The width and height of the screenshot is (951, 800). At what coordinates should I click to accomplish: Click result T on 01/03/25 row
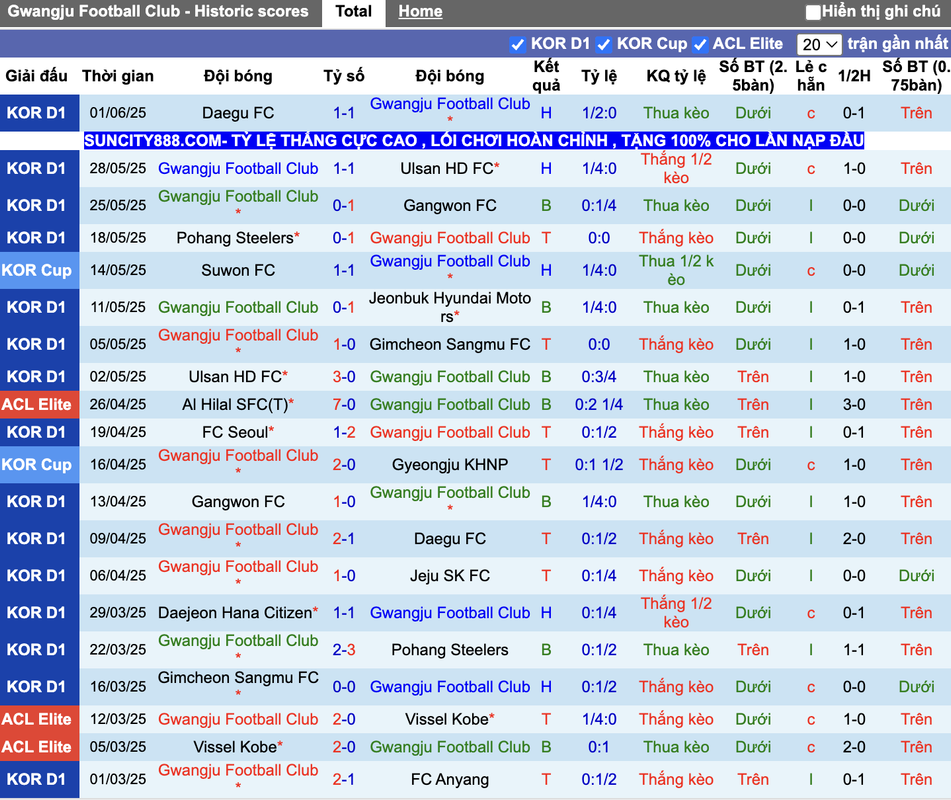(546, 779)
